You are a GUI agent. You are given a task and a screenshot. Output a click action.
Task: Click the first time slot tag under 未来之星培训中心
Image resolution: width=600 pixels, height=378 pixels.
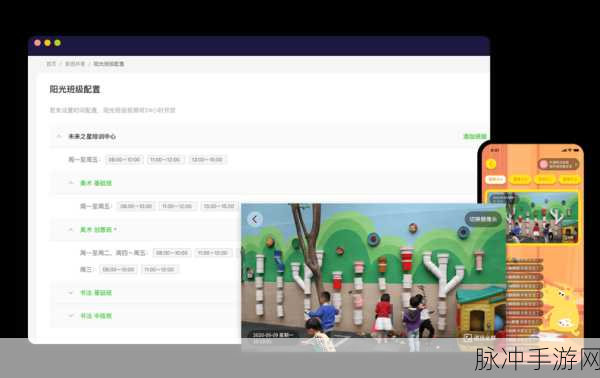click(x=124, y=160)
